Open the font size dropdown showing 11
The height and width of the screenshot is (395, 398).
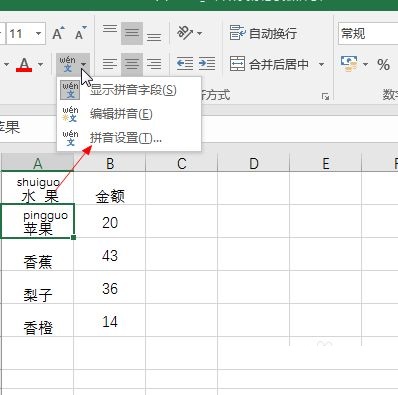(39, 33)
